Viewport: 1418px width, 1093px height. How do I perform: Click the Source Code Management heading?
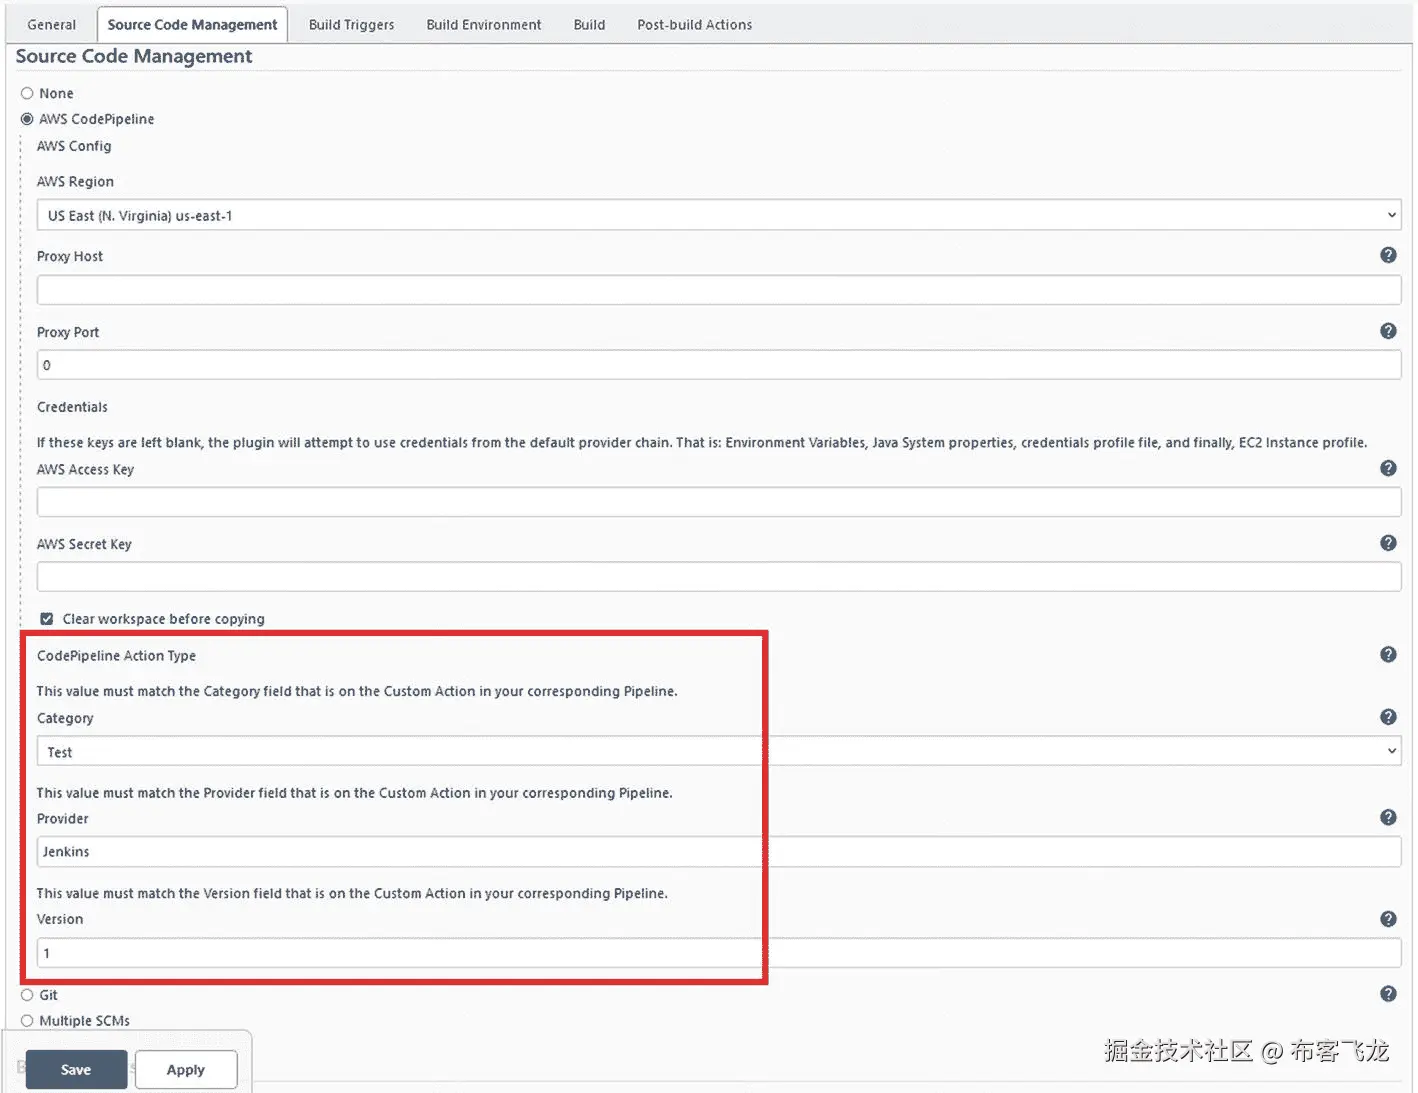tap(134, 56)
